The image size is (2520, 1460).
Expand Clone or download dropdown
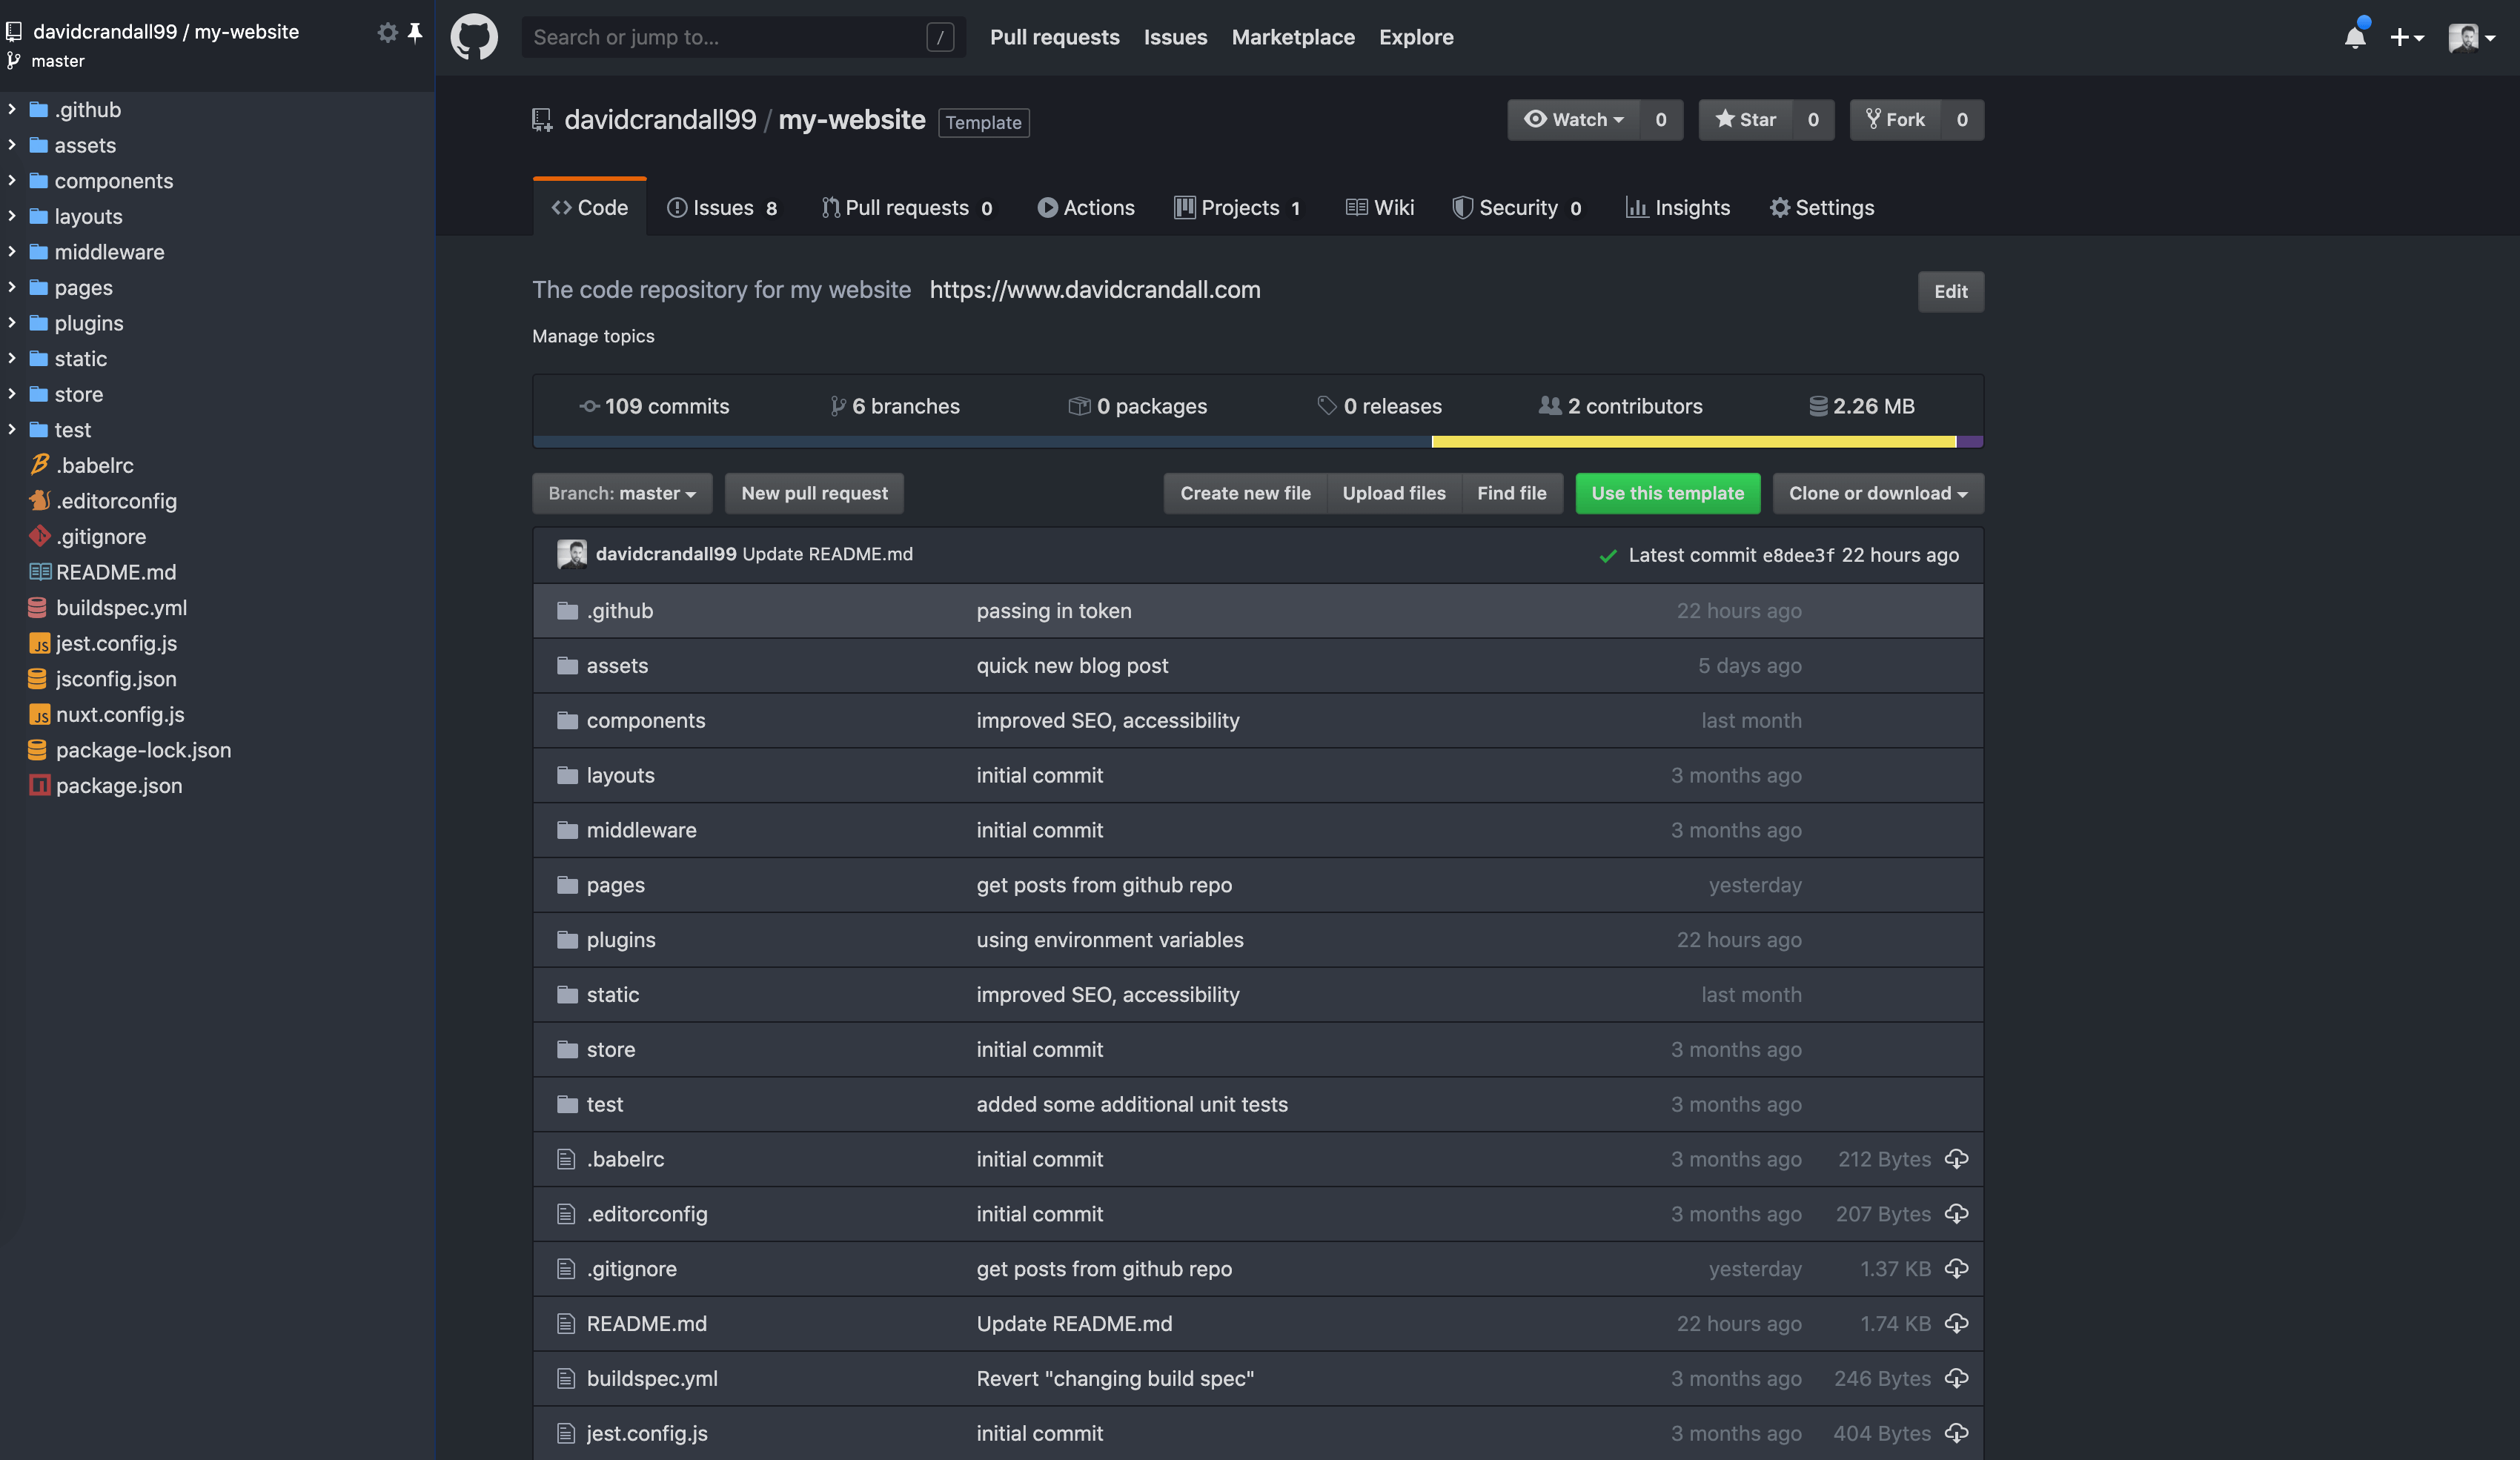point(1877,492)
